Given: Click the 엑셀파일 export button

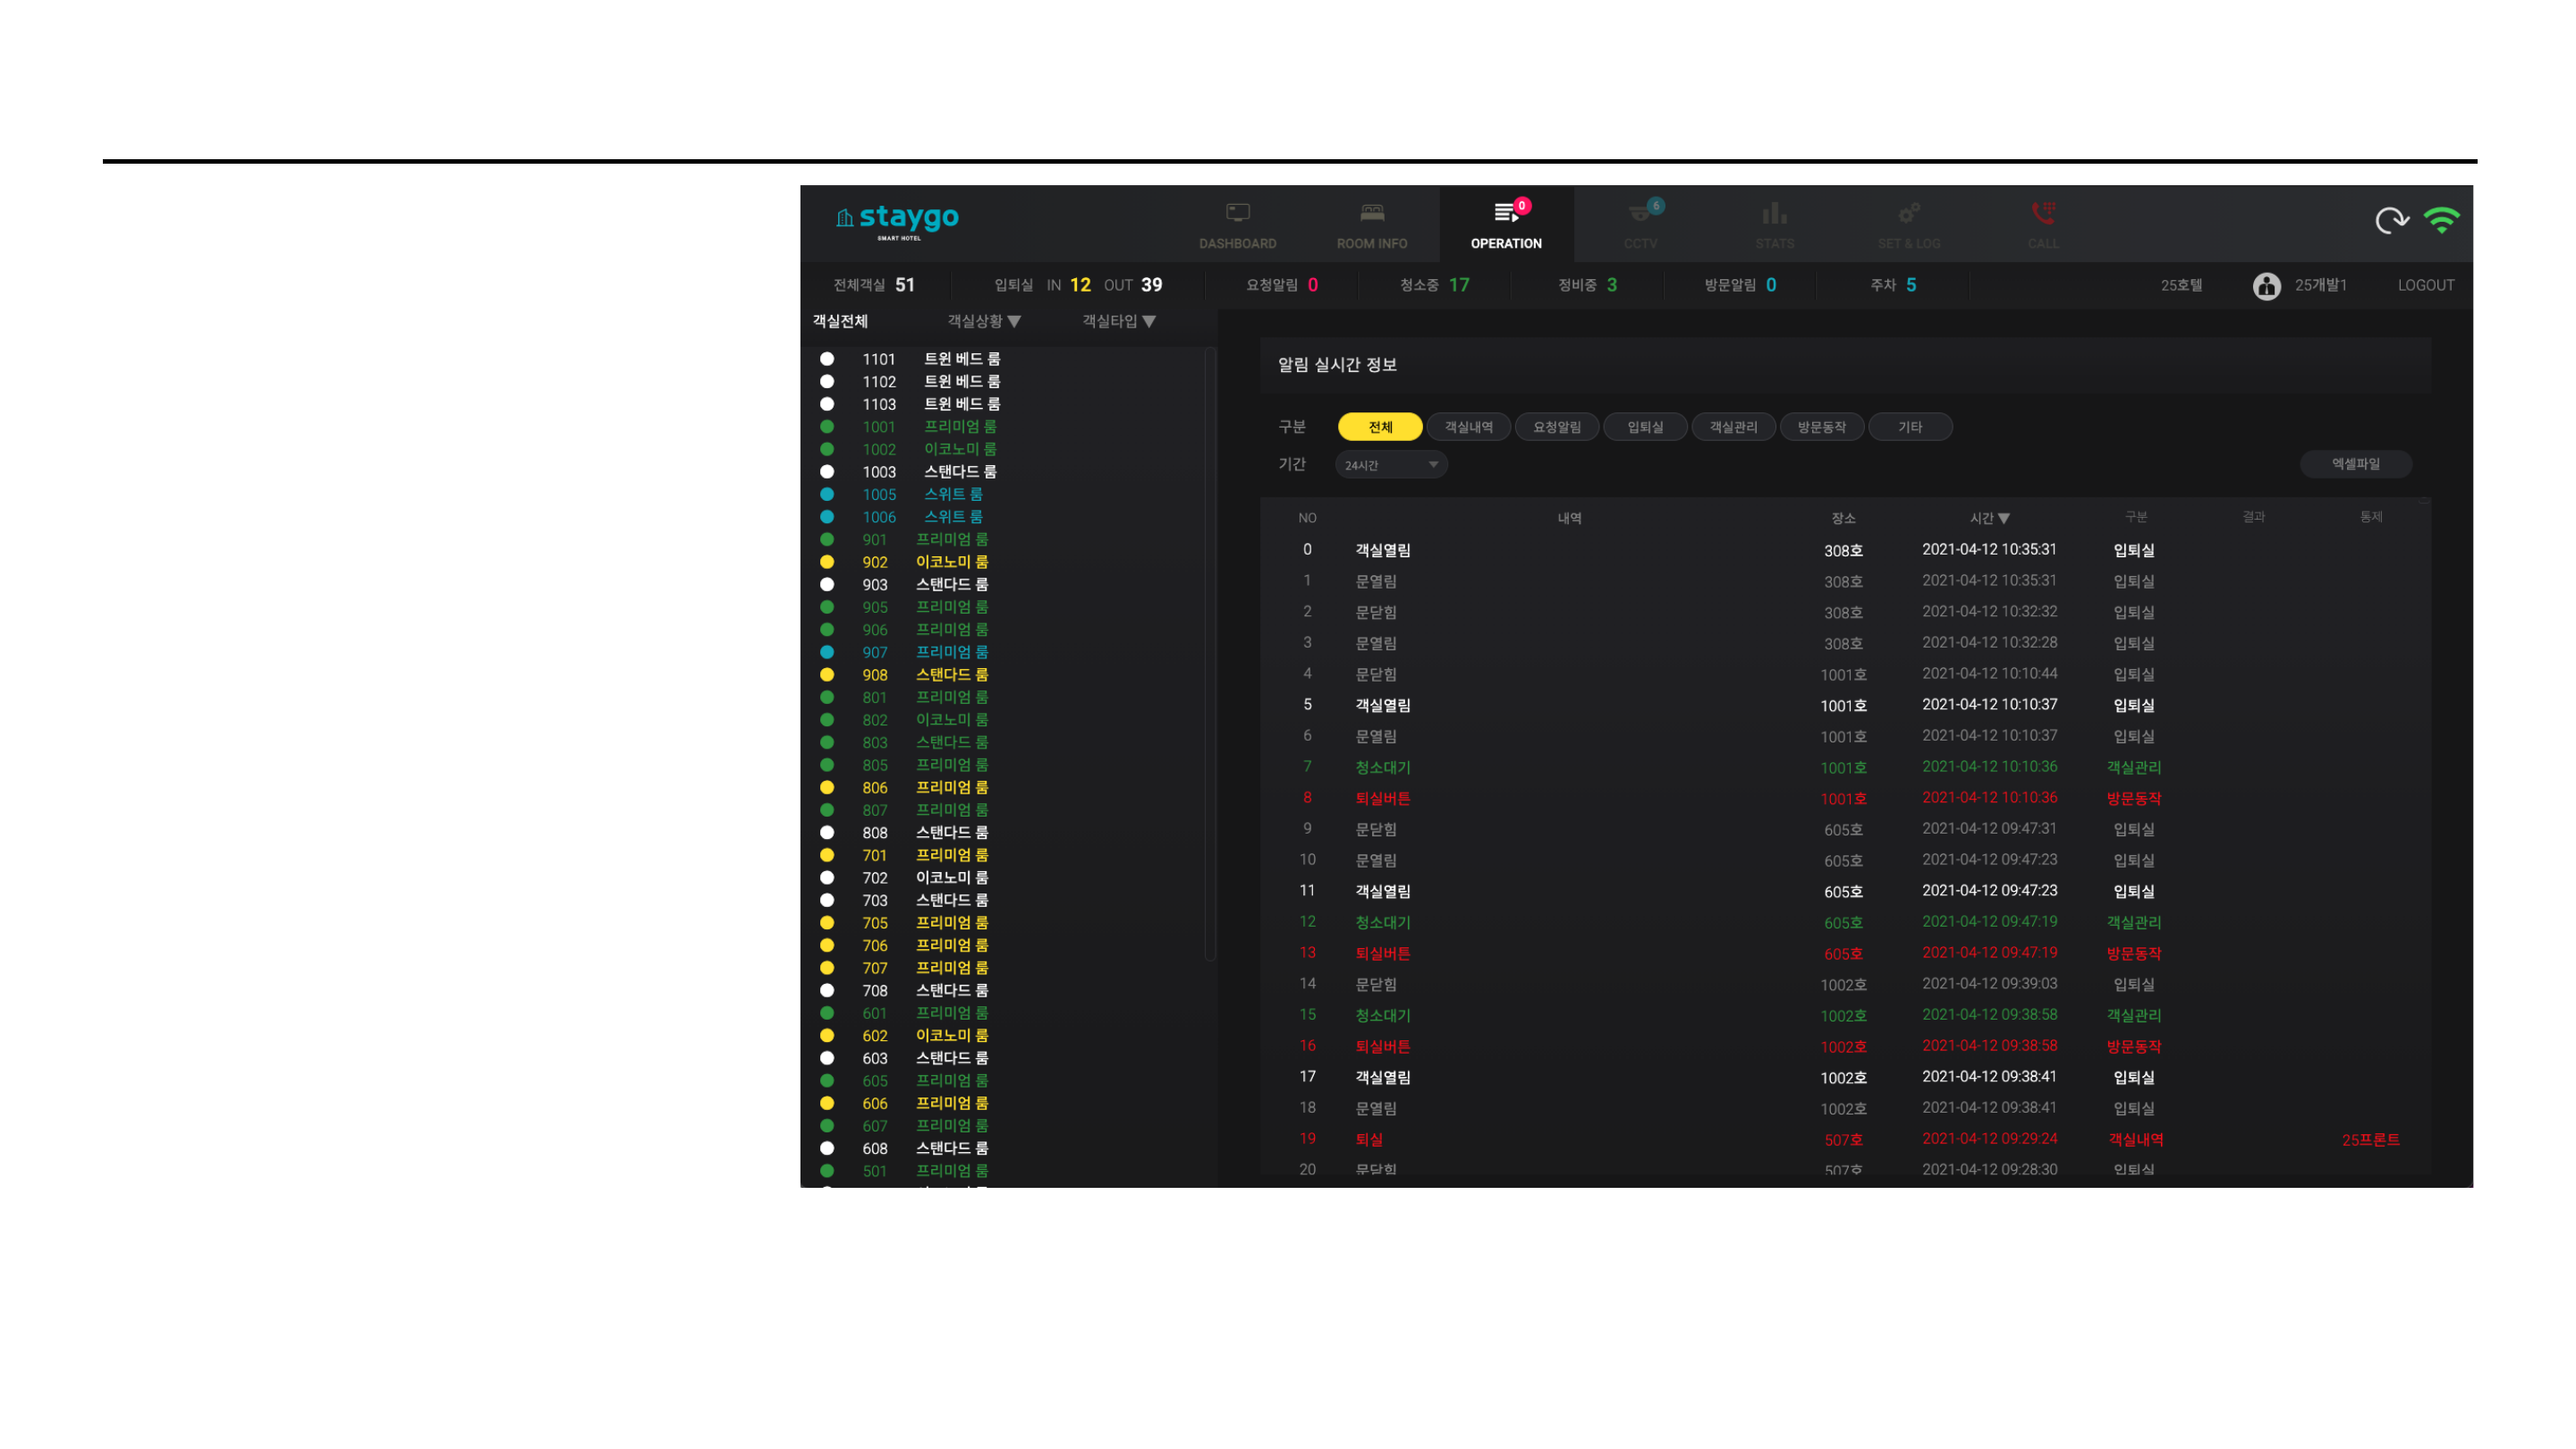Looking at the screenshot, I should point(2355,464).
